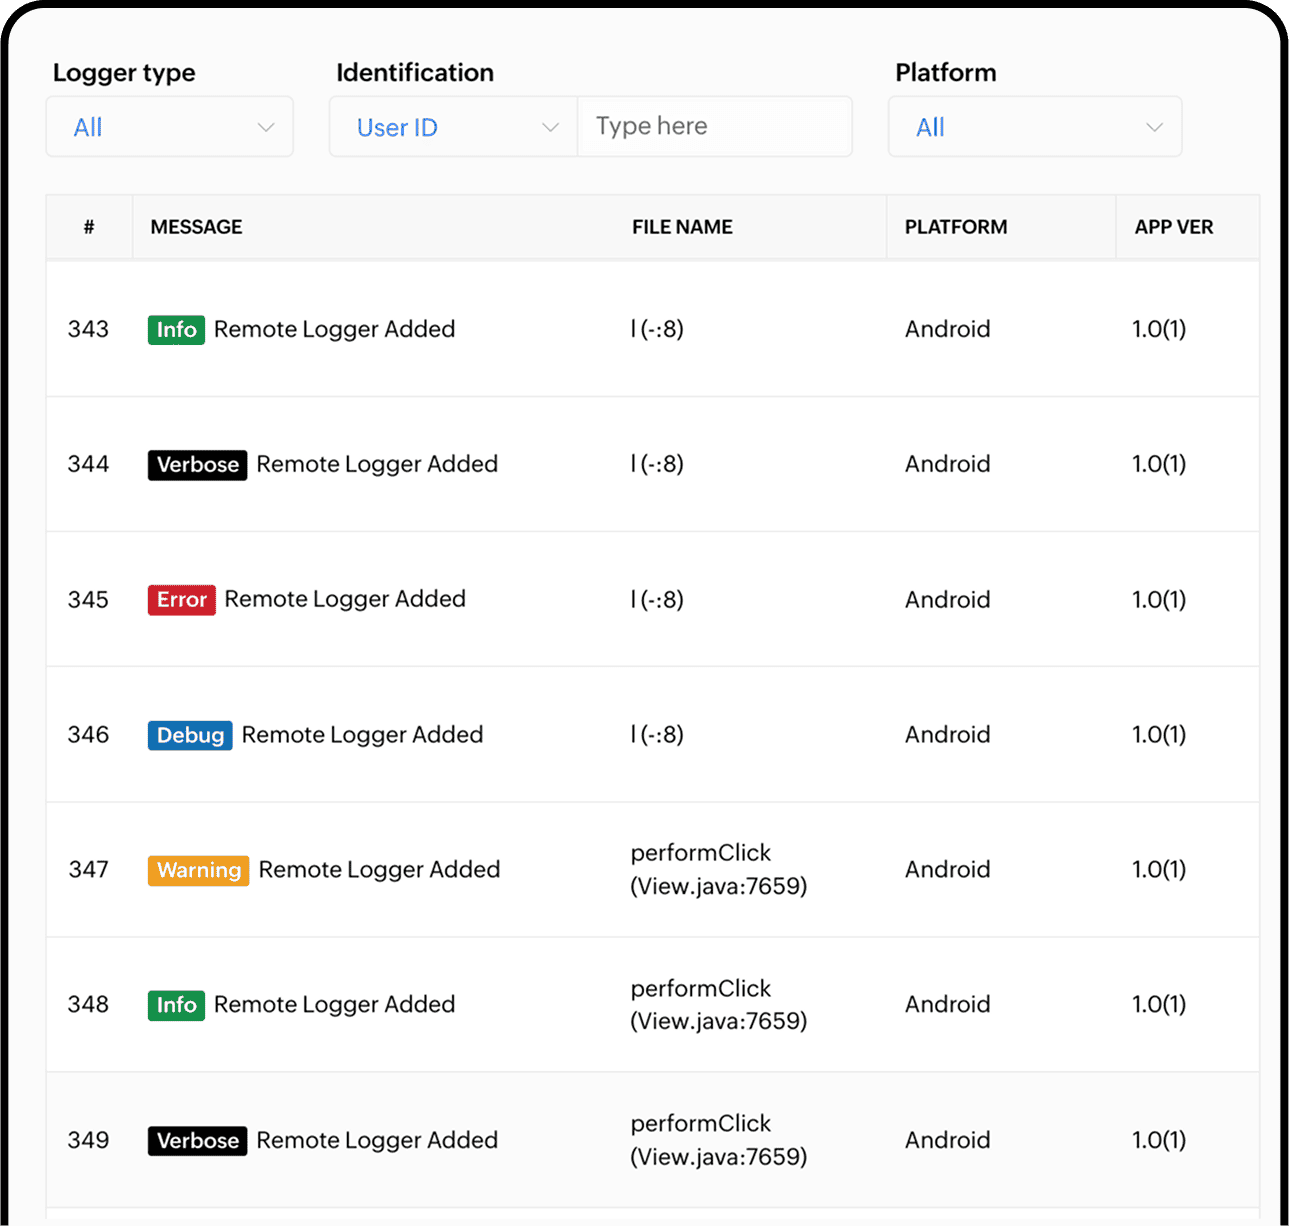Open the Logger type dropdown
The image size is (1289, 1226).
[169, 127]
